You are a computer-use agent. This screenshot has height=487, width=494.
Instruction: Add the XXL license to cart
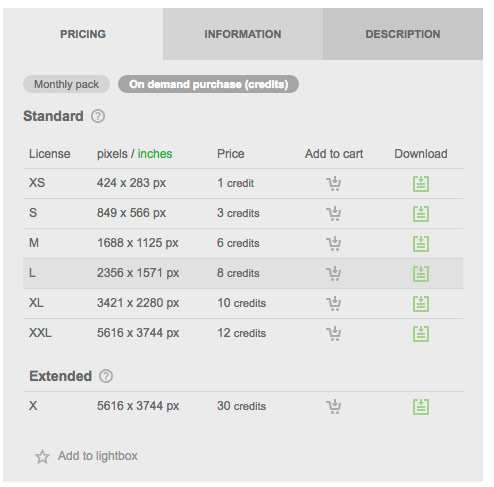coord(333,334)
